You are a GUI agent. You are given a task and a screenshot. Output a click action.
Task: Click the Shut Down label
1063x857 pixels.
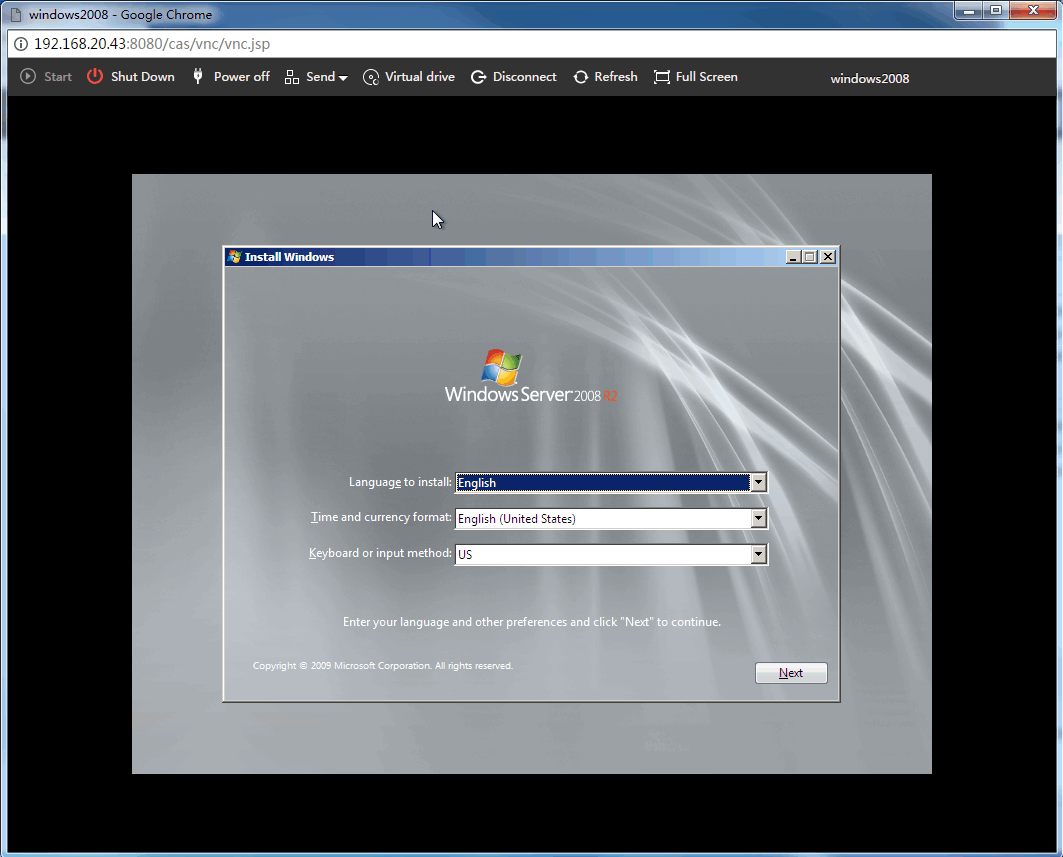click(x=142, y=77)
